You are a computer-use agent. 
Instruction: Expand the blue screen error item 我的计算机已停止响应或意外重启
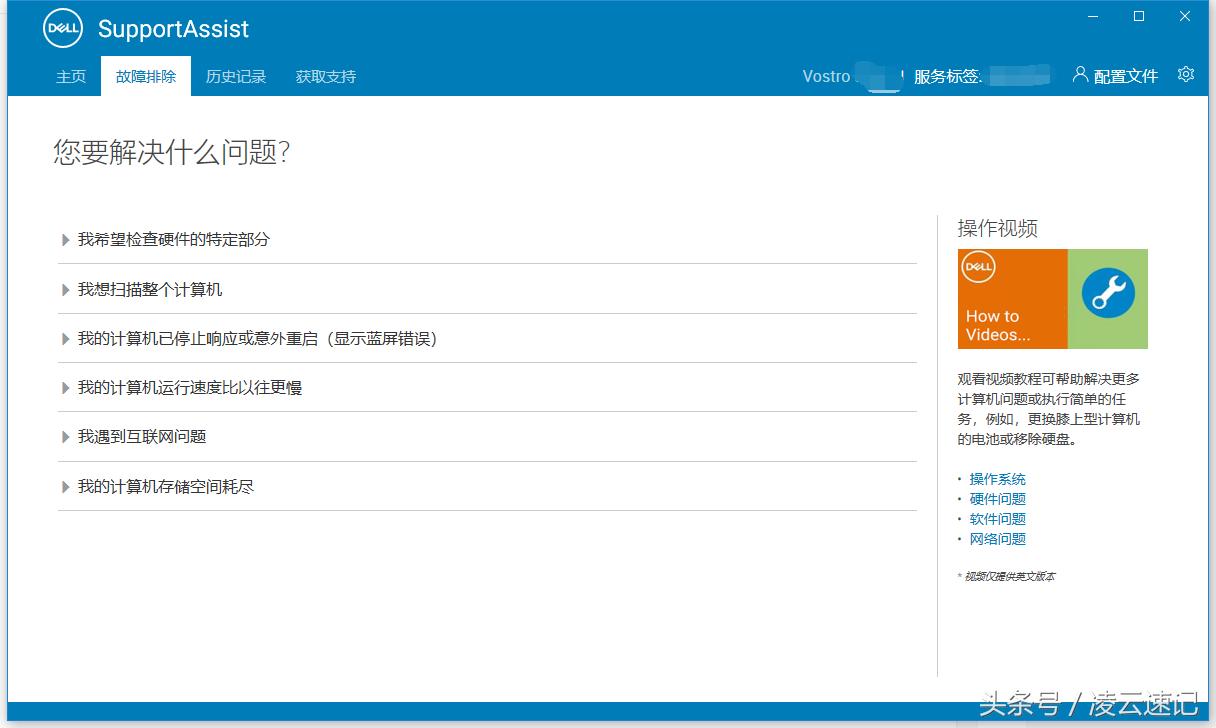click(x=250, y=338)
